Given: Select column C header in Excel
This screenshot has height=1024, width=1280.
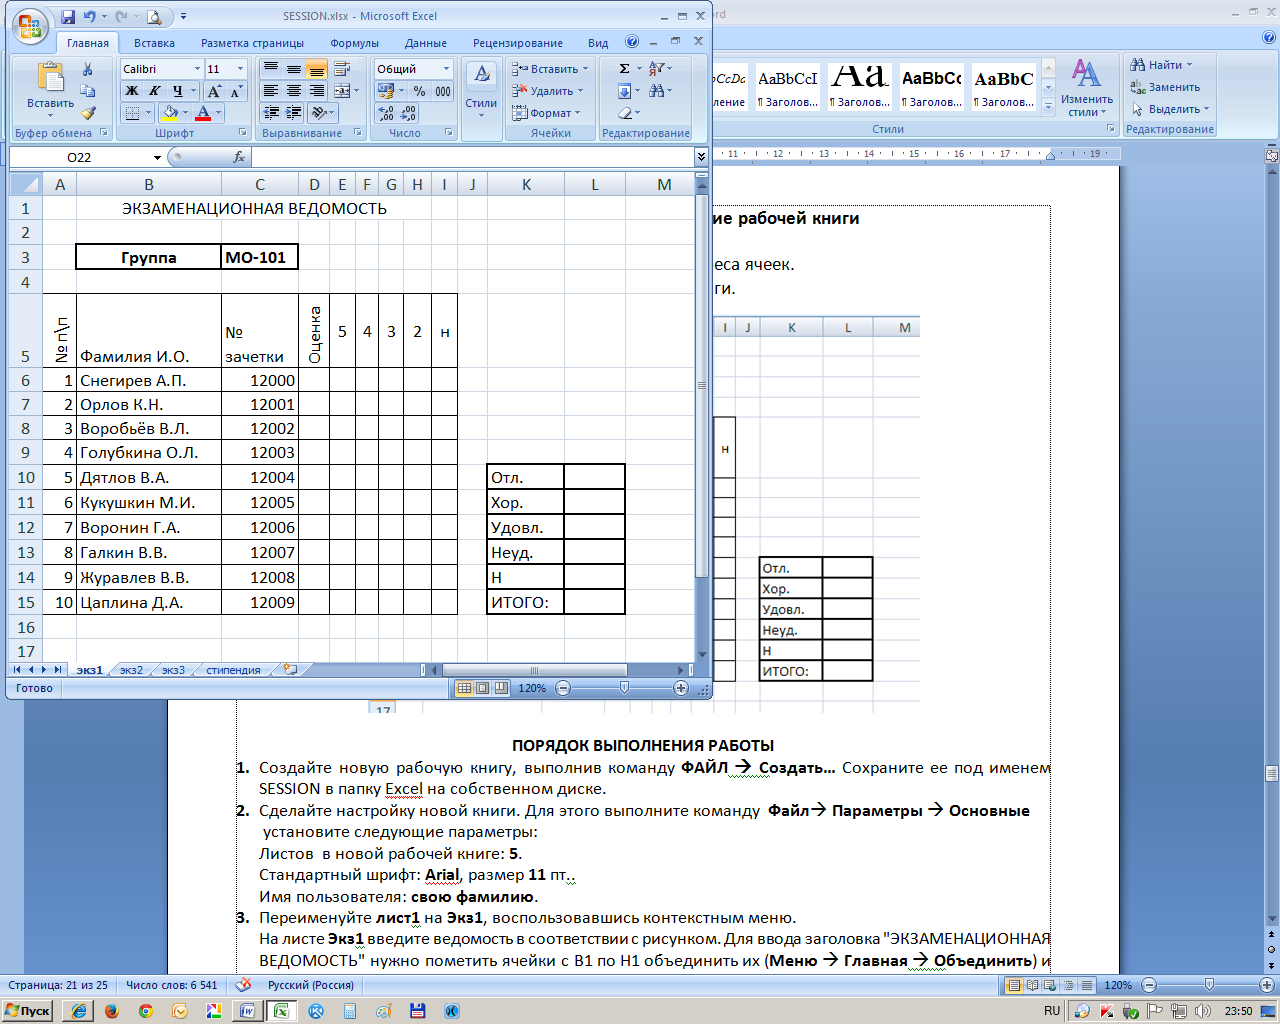Looking at the screenshot, I should (260, 184).
